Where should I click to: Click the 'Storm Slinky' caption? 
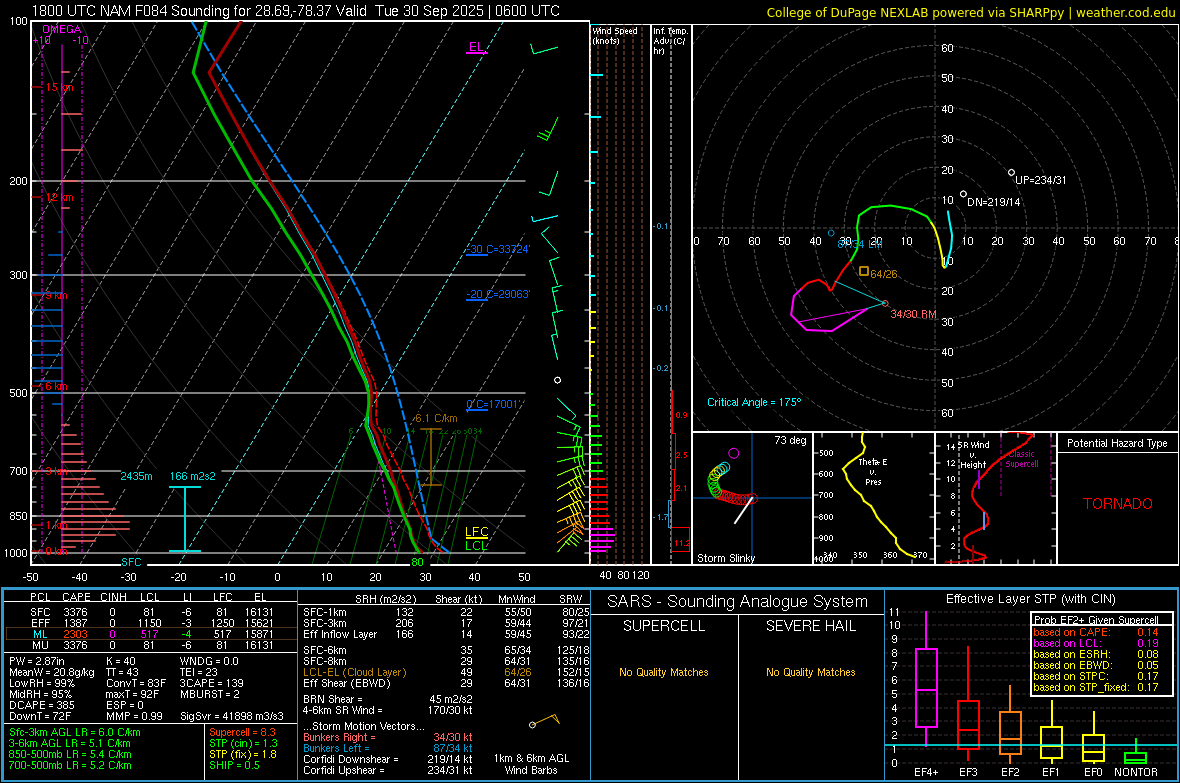(x=725, y=558)
